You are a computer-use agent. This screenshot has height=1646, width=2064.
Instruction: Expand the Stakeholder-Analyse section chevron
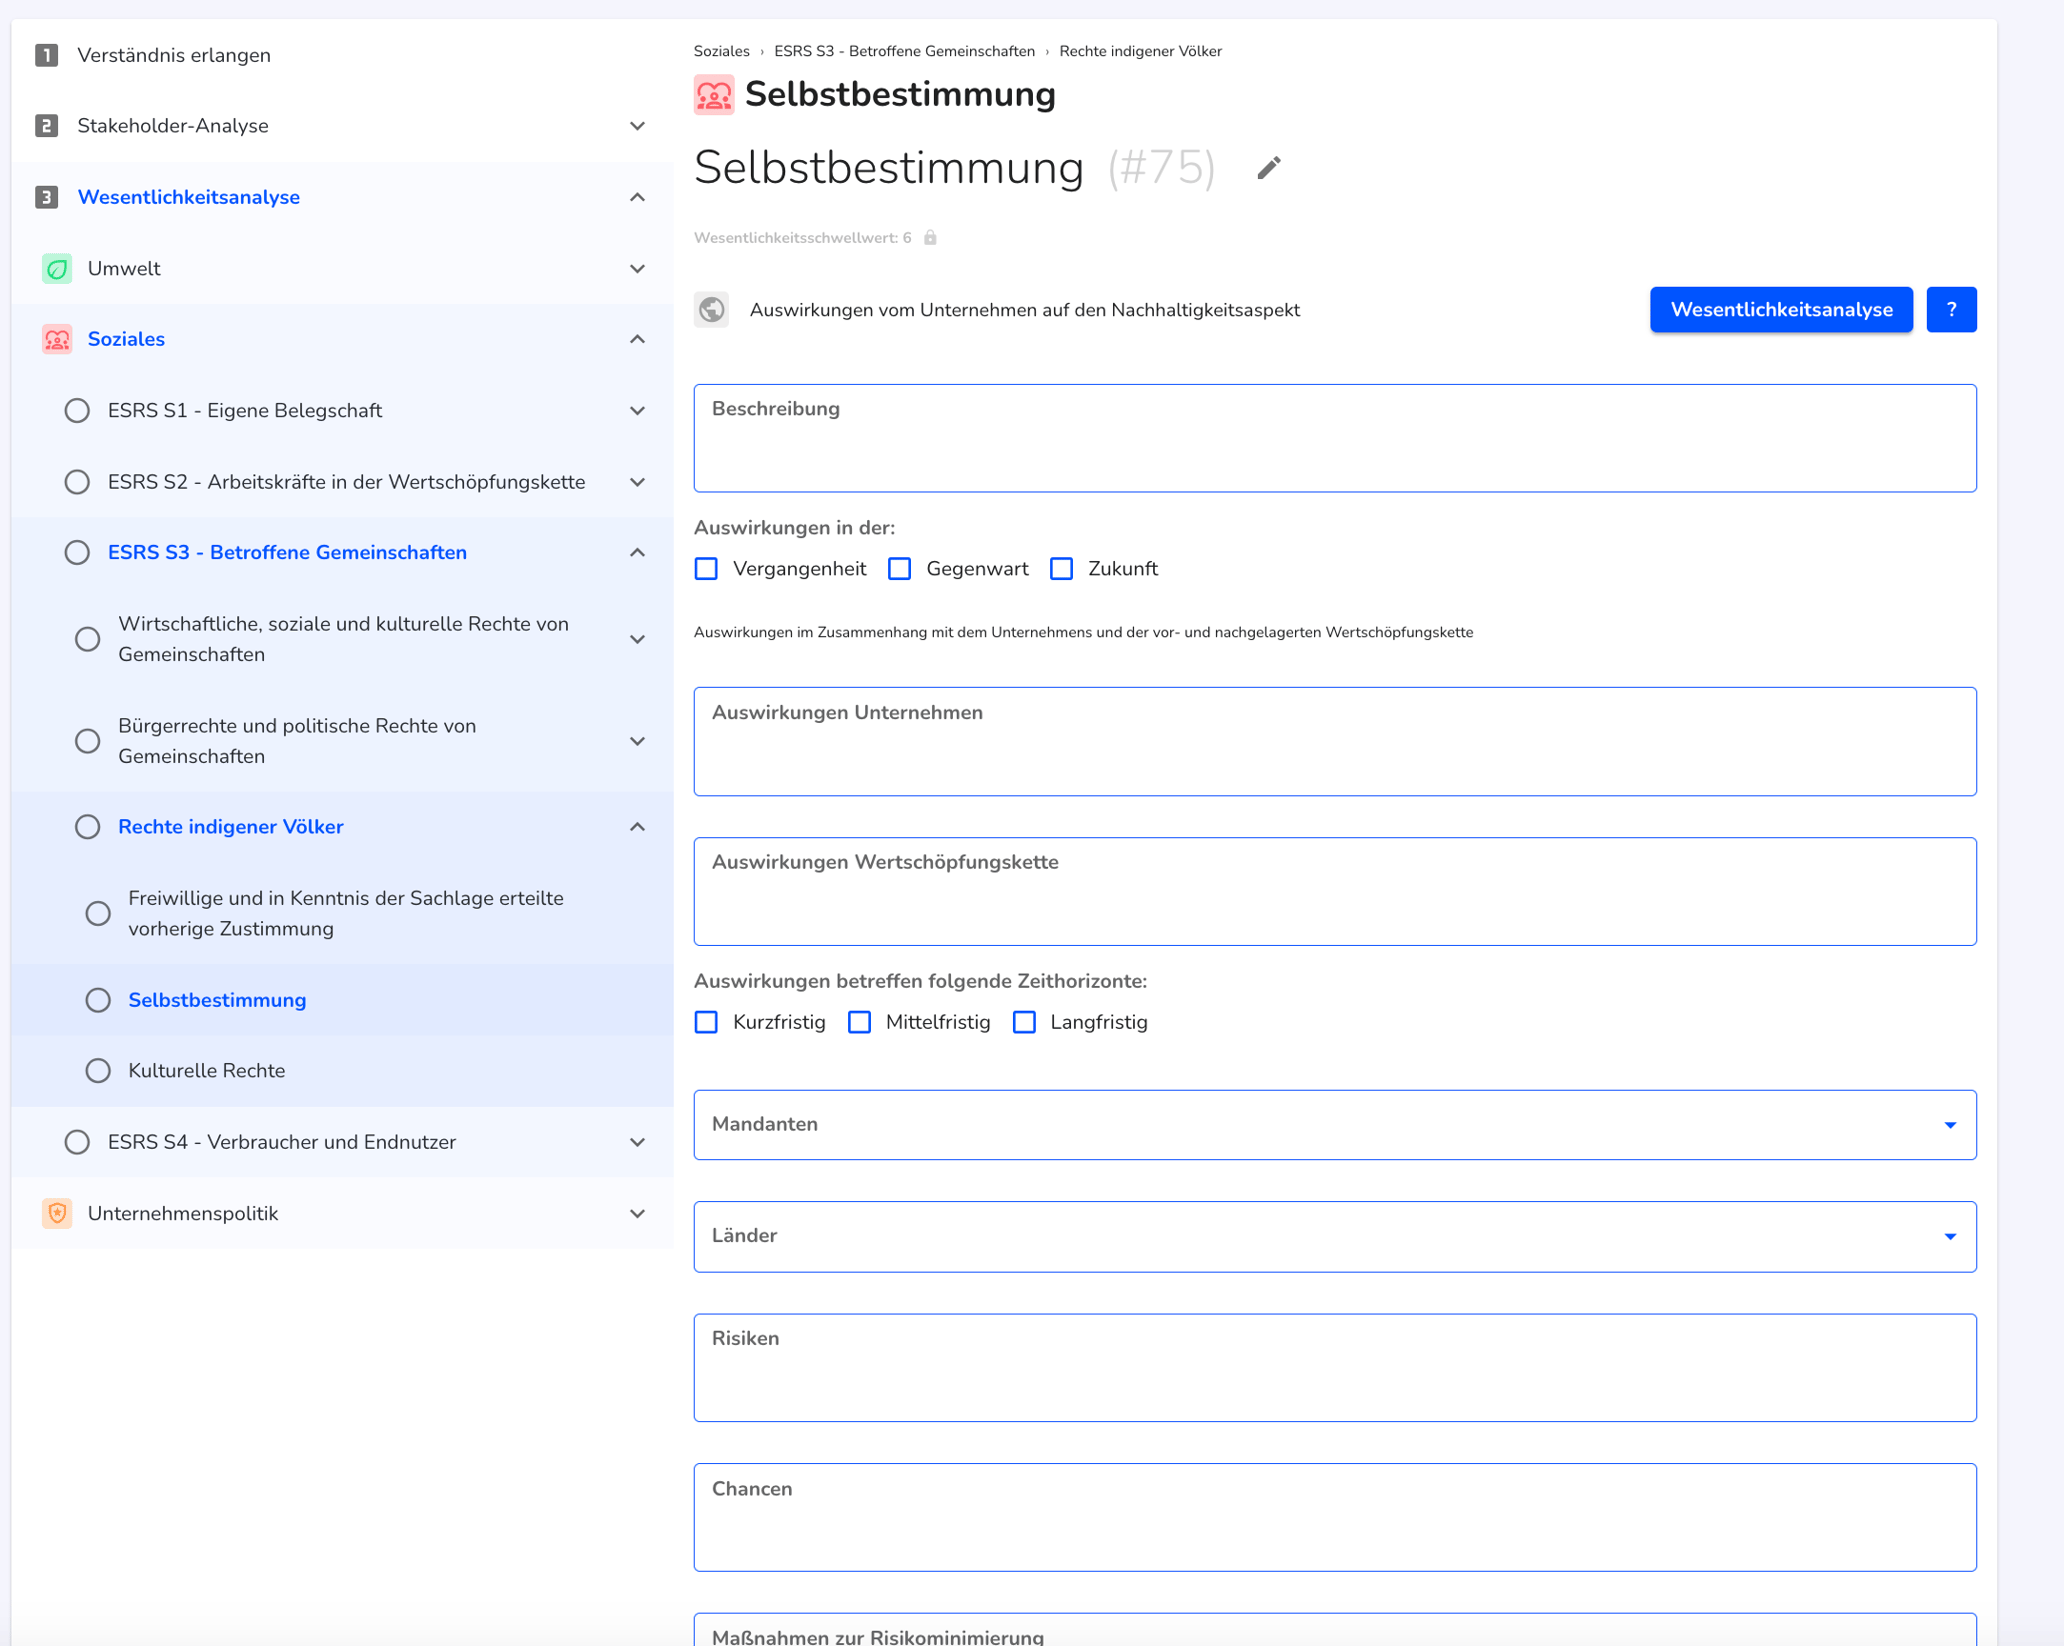[x=638, y=126]
